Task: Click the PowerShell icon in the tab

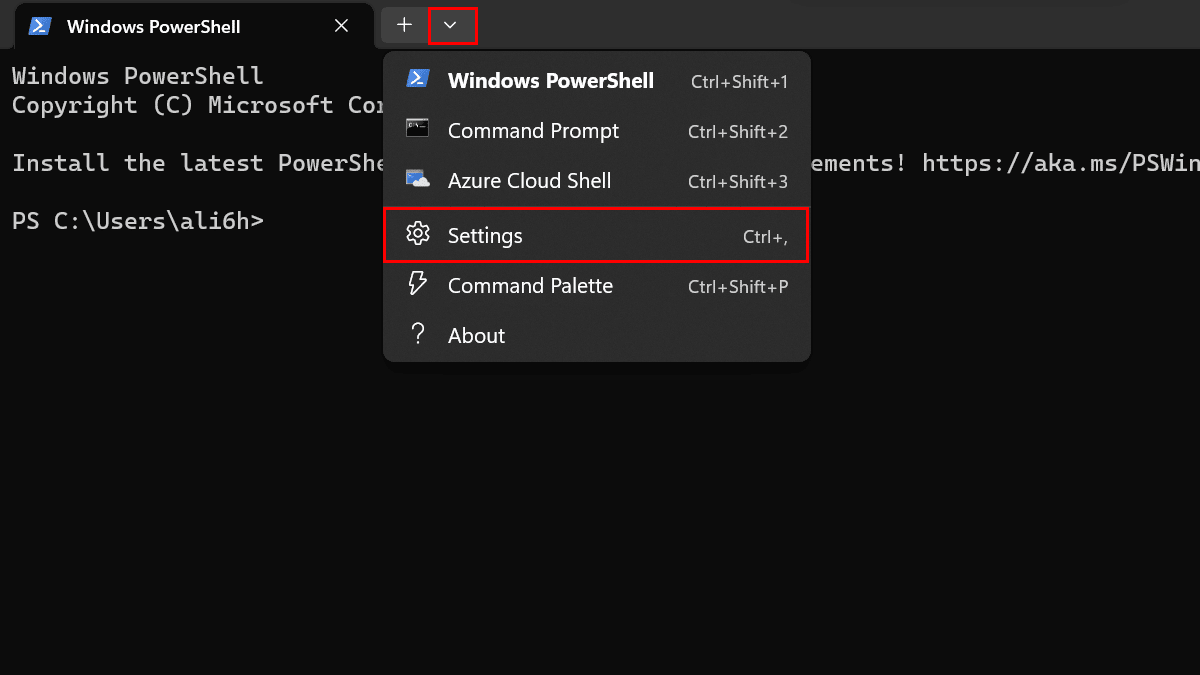Action: click(x=40, y=26)
